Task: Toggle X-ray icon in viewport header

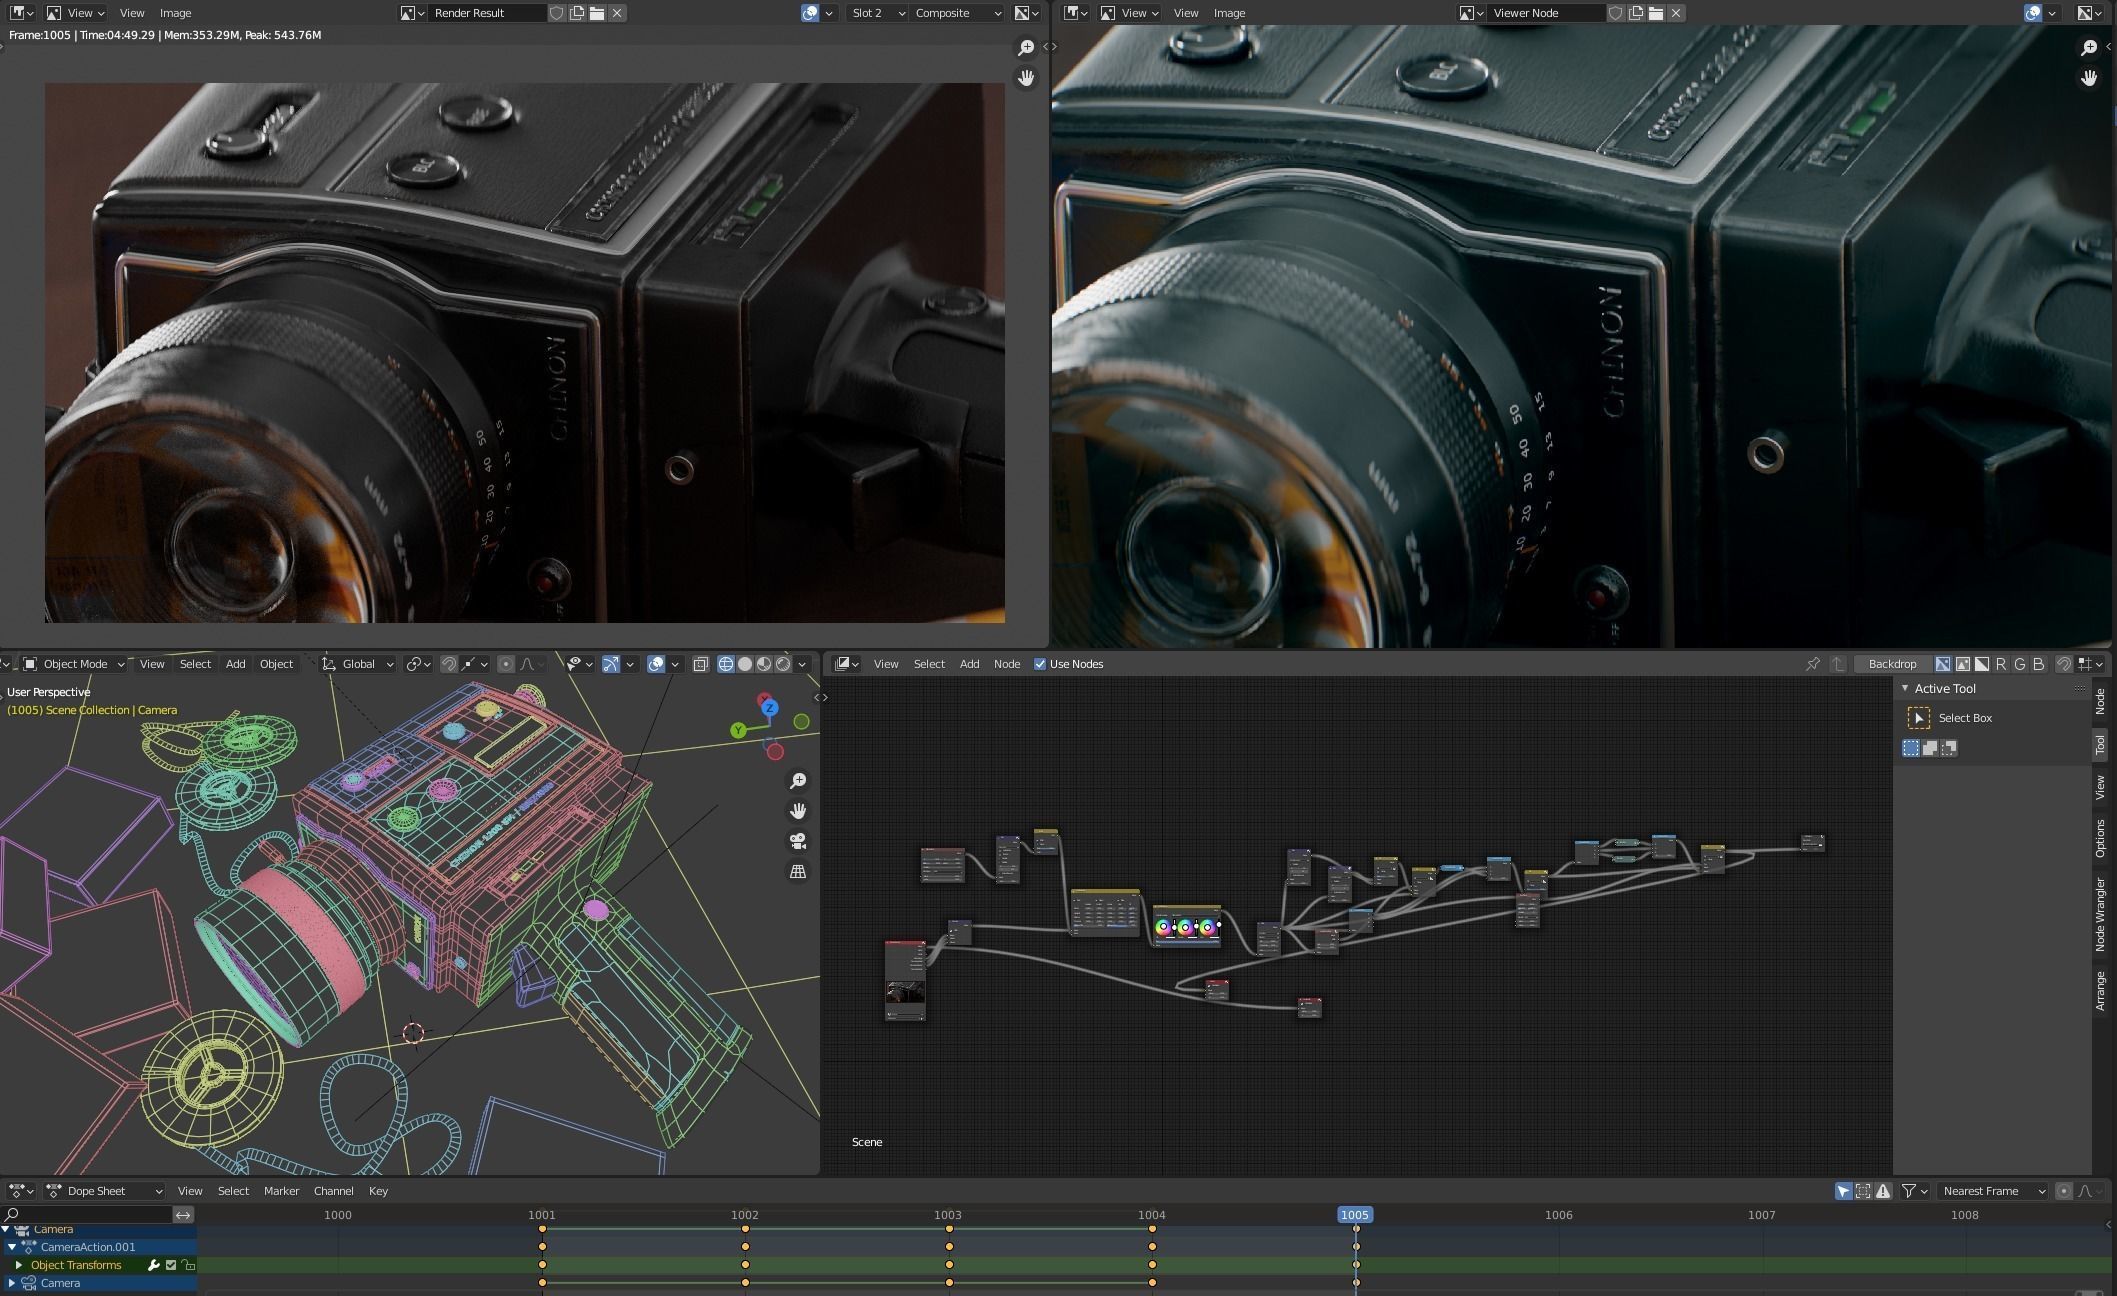Action: pyautogui.click(x=701, y=664)
